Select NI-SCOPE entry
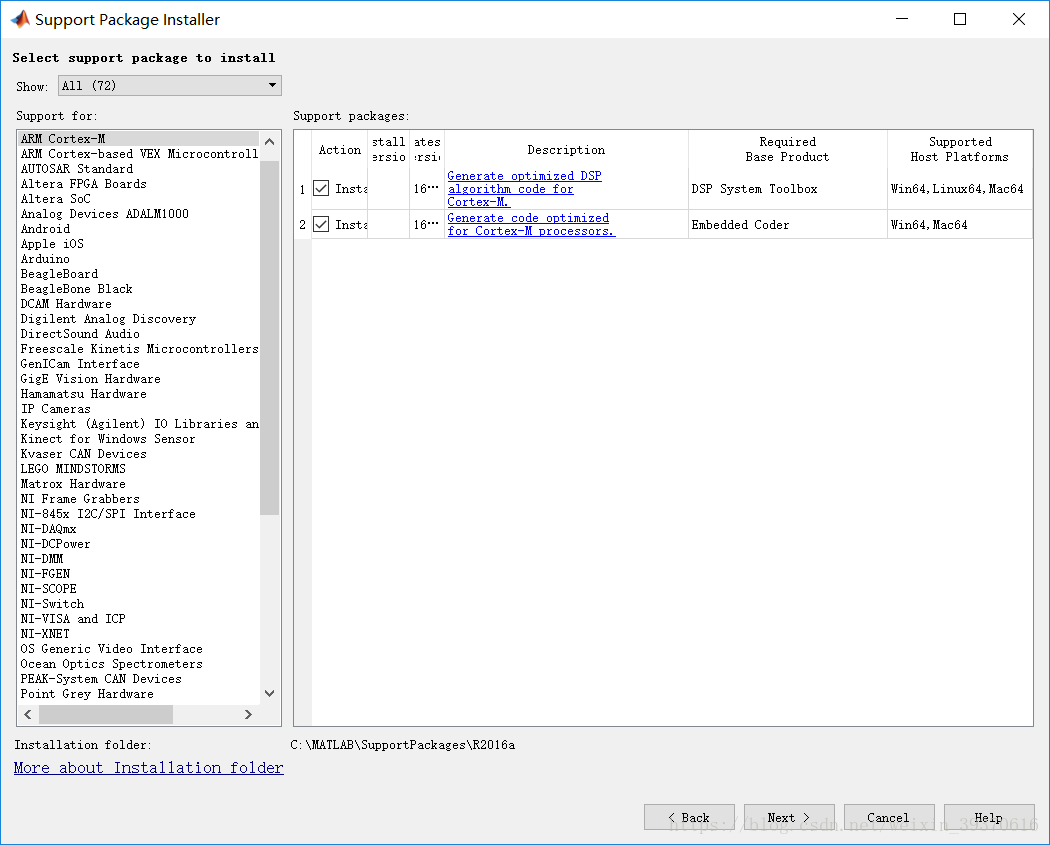The height and width of the screenshot is (845, 1050). tap(139, 589)
